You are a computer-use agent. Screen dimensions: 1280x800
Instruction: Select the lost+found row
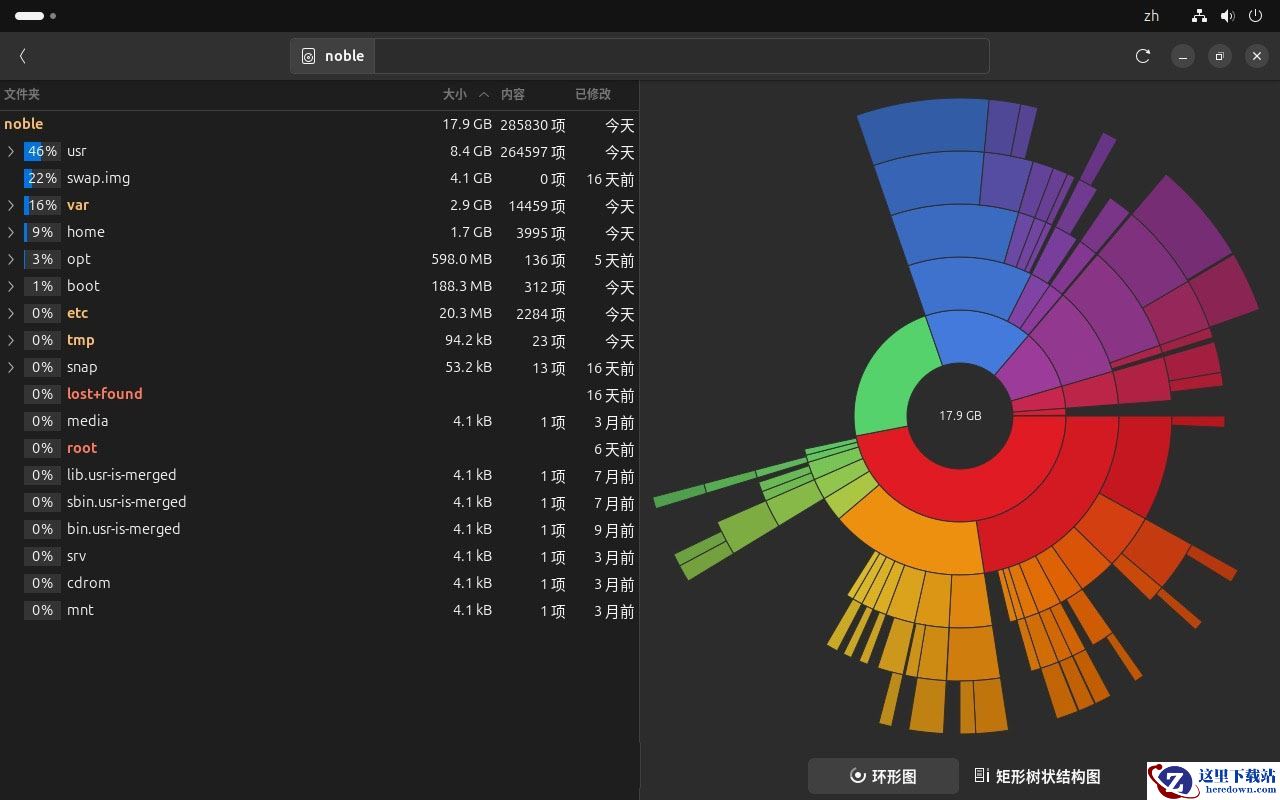(319, 394)
